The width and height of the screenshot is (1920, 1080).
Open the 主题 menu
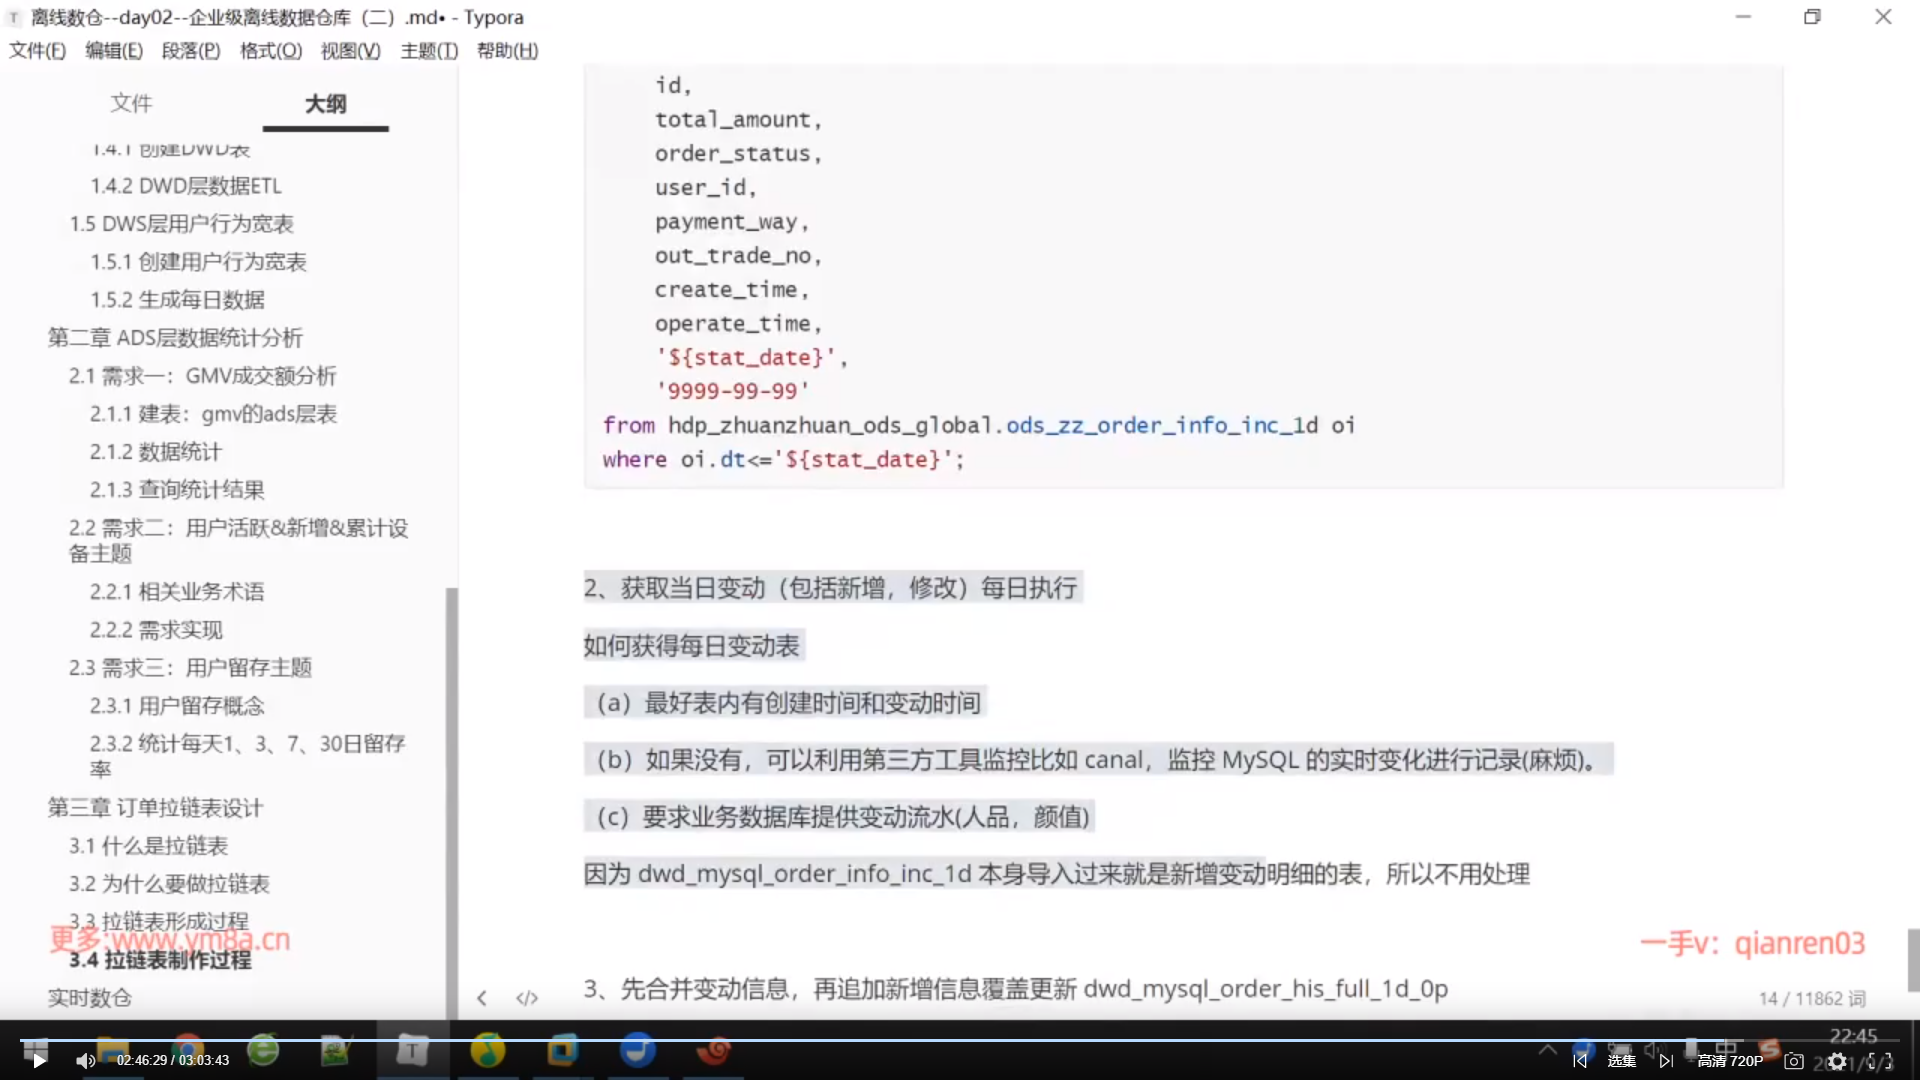click(429, 51)
